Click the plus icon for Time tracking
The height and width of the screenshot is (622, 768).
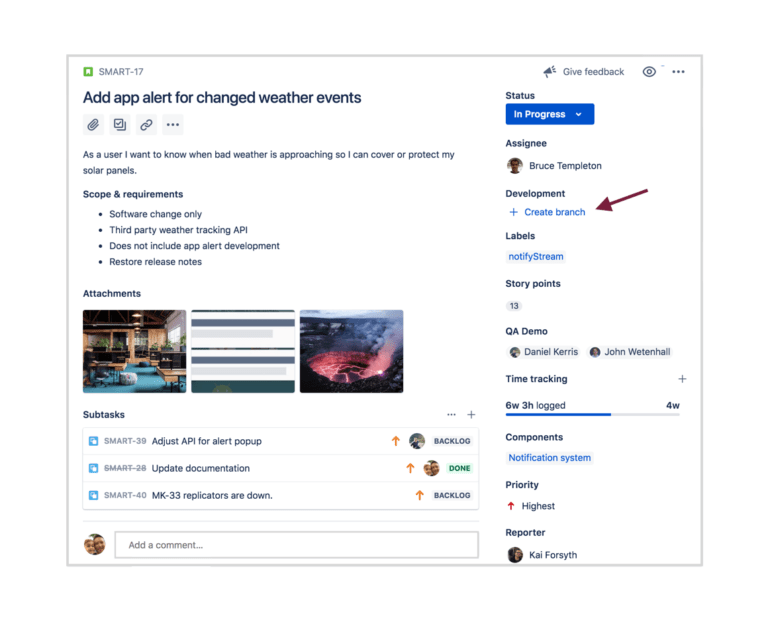coord(682,379)
